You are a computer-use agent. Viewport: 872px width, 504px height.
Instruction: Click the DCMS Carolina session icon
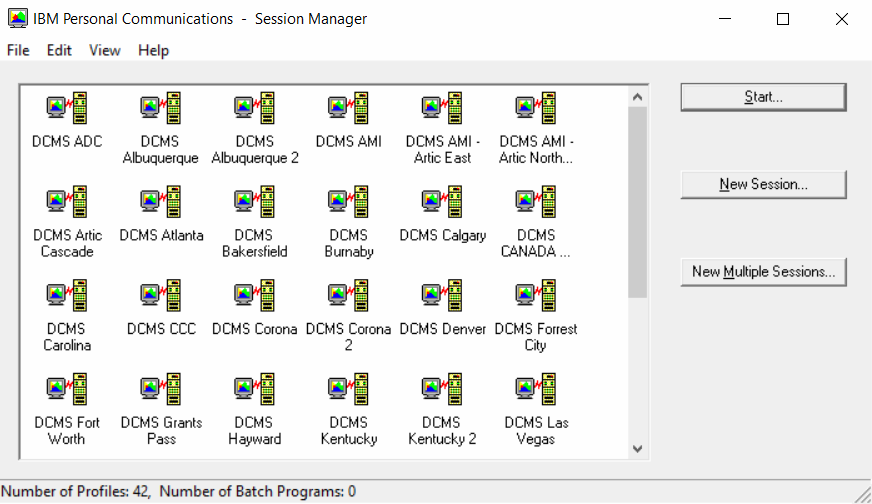(67, 295)
